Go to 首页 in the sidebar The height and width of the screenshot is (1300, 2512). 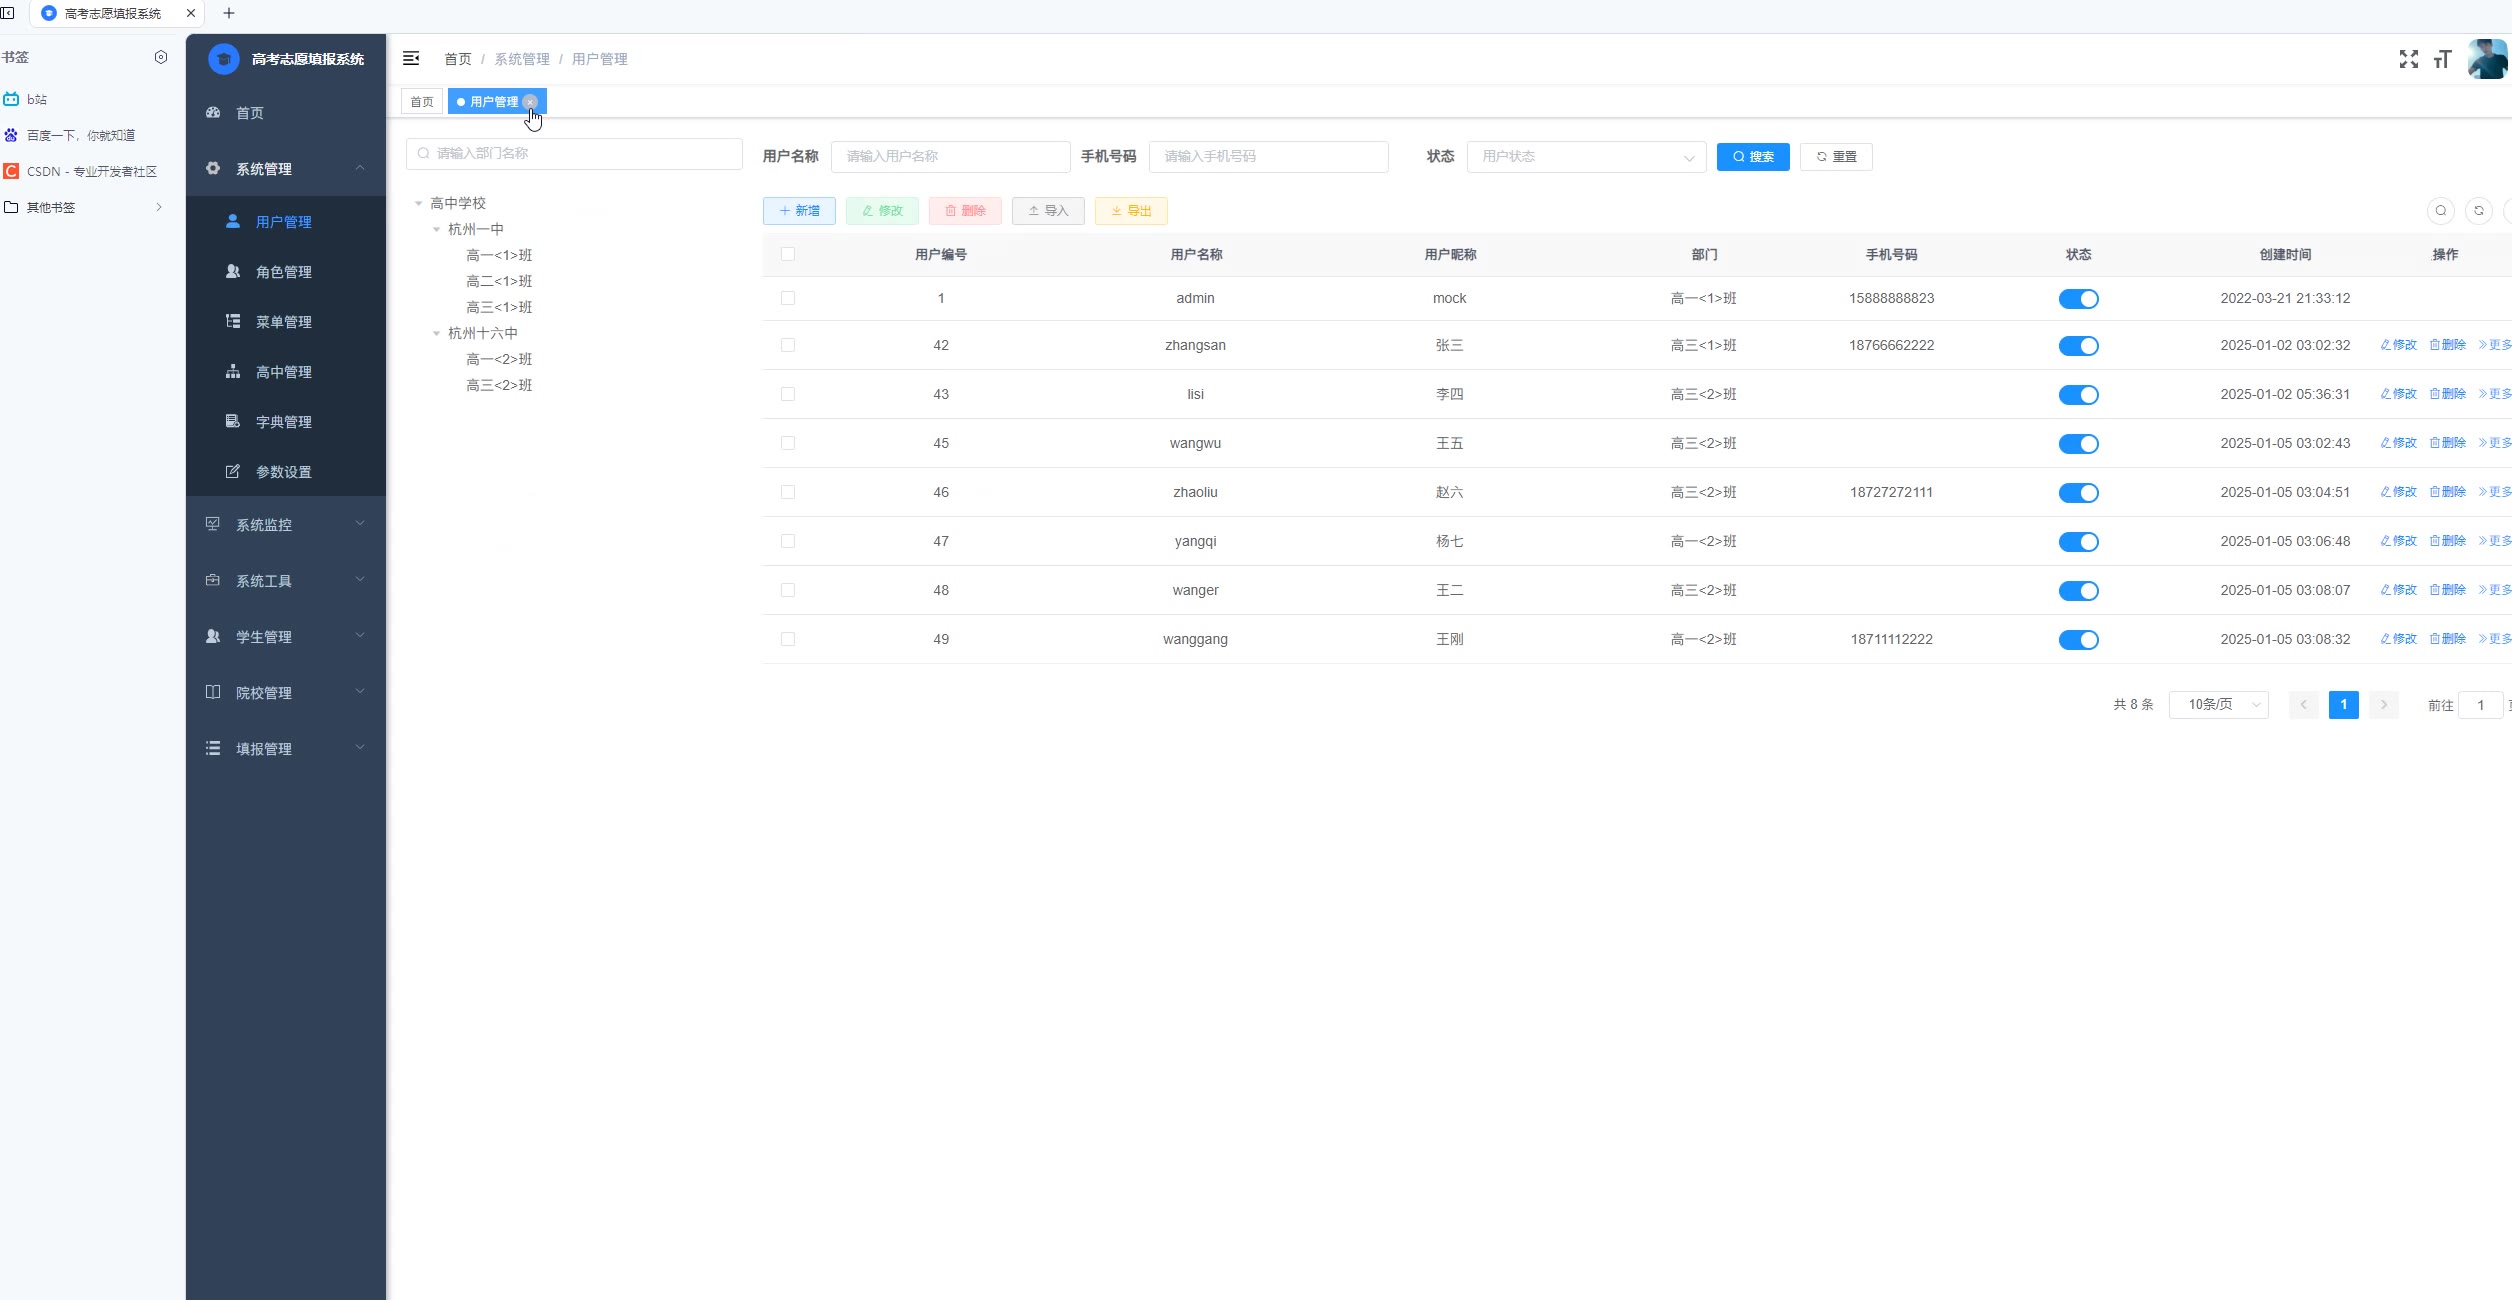286,113
